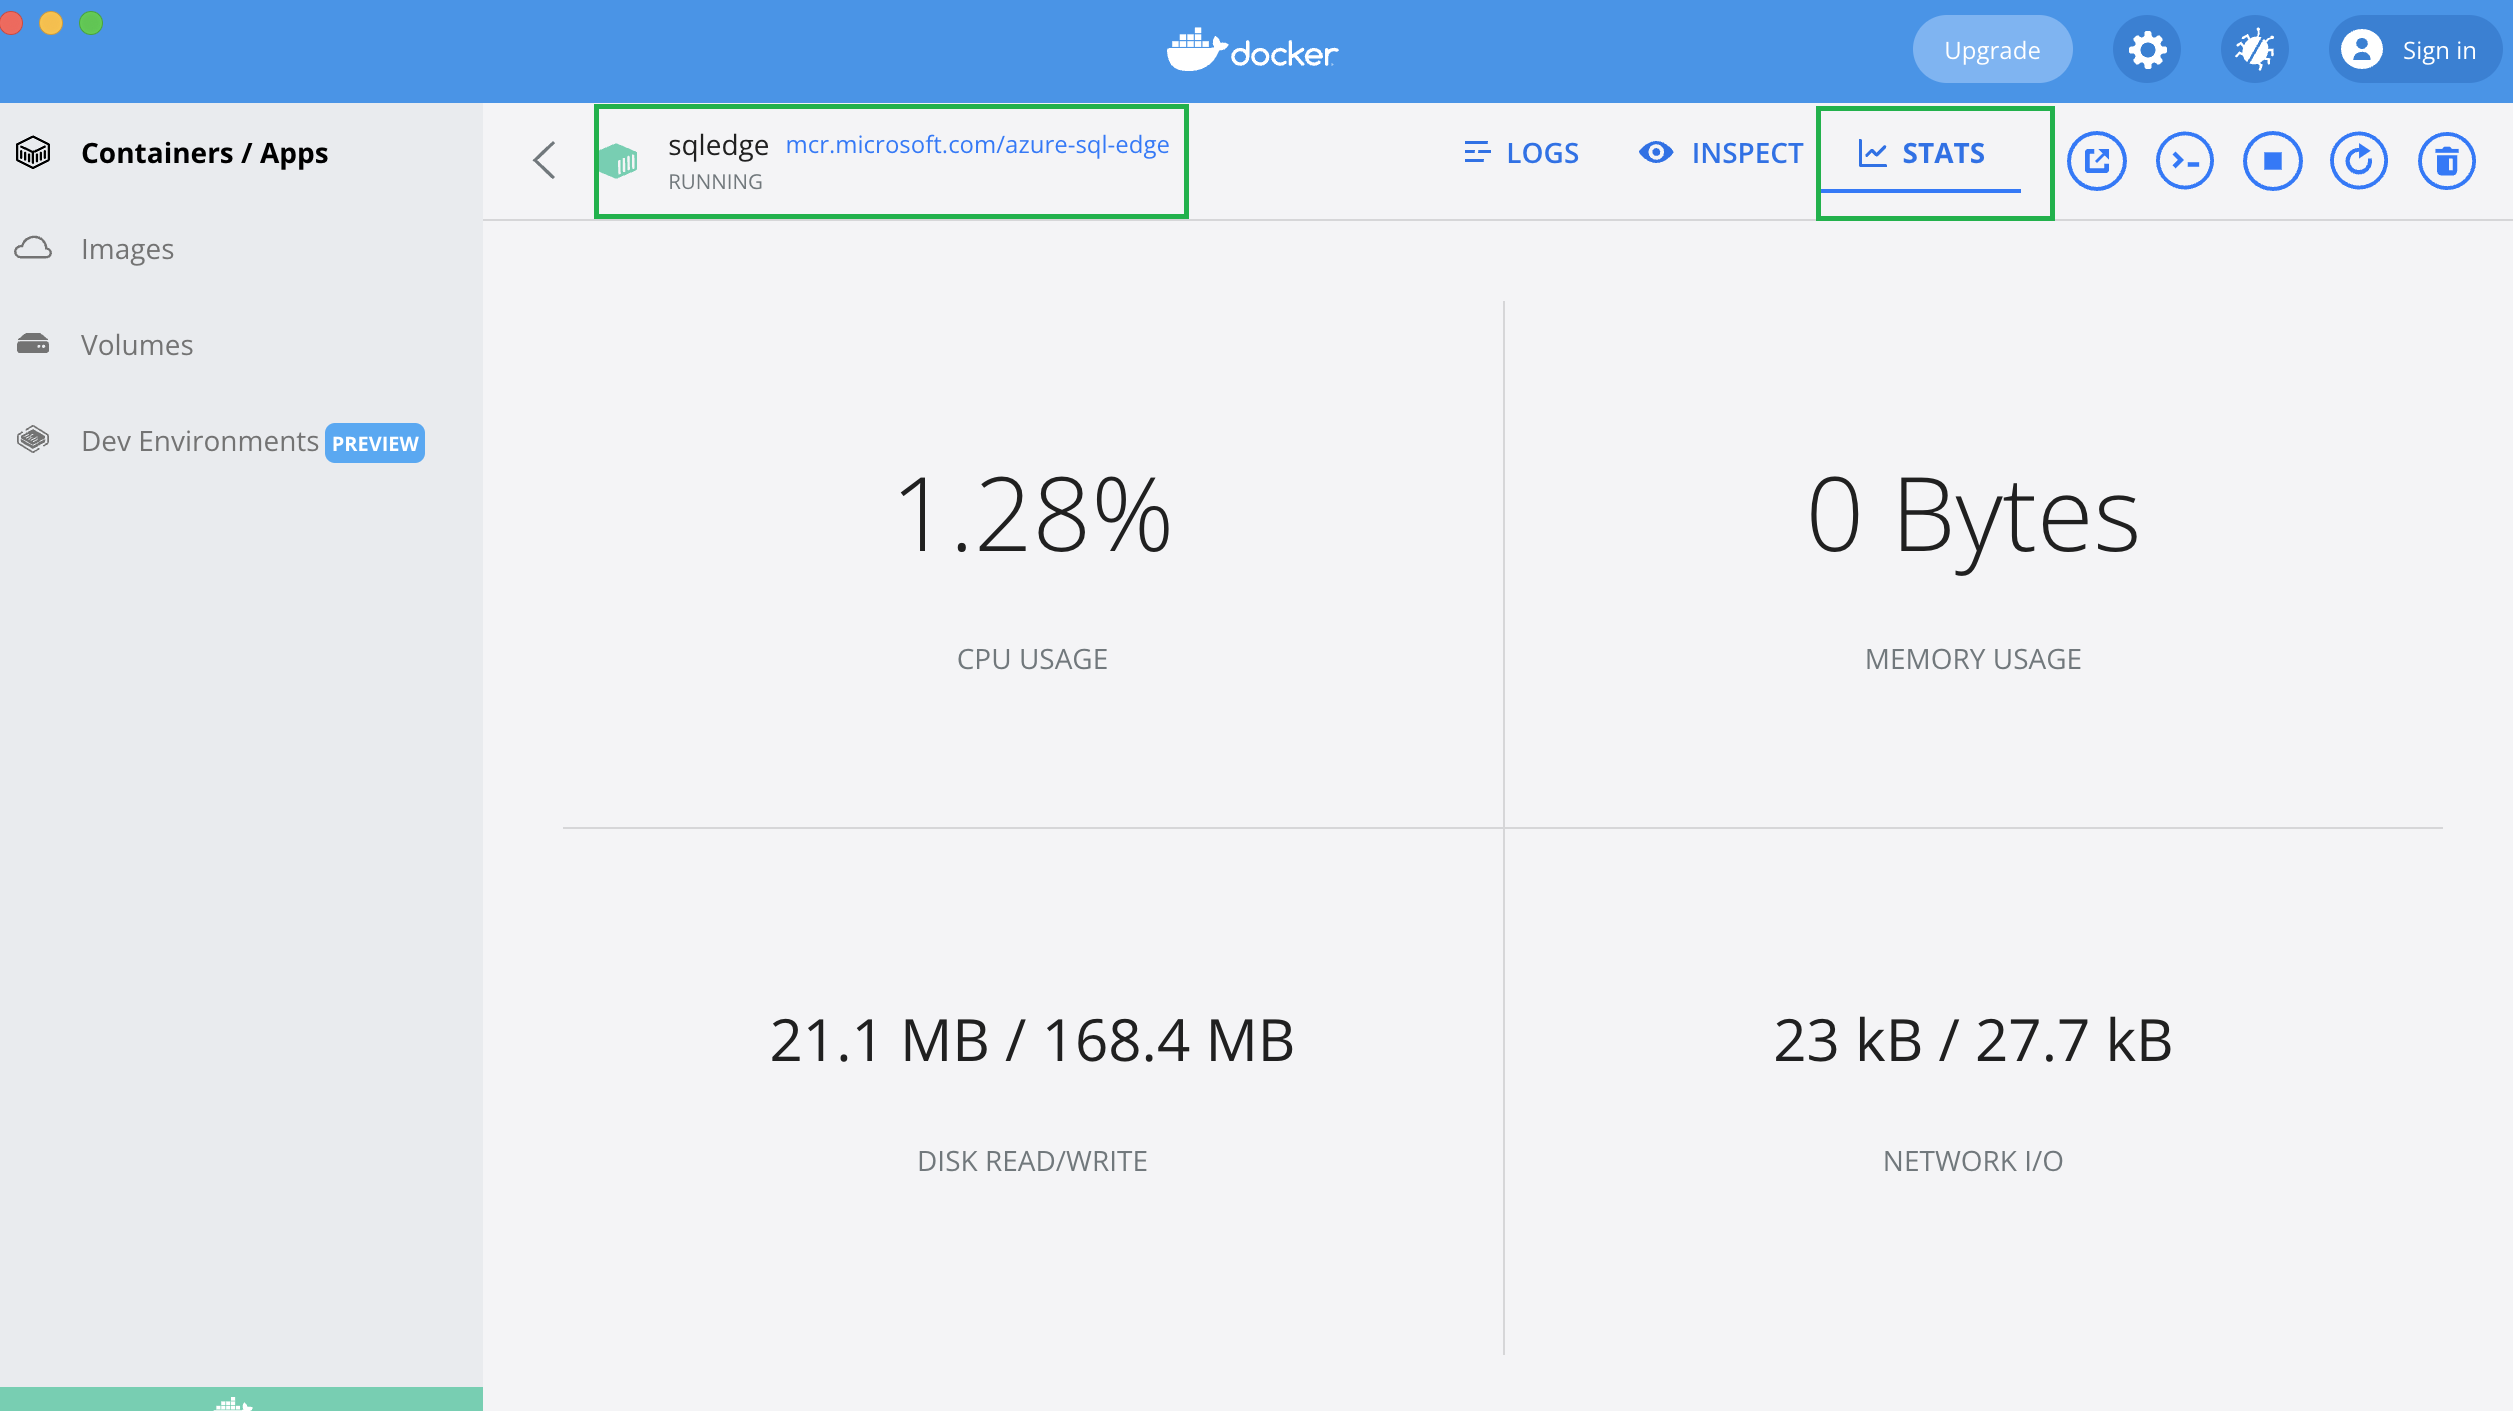The height and width of the screenshot is (1411, 2513).
Task: Open Containers / Apps section
Action: [x=204, y=153]
